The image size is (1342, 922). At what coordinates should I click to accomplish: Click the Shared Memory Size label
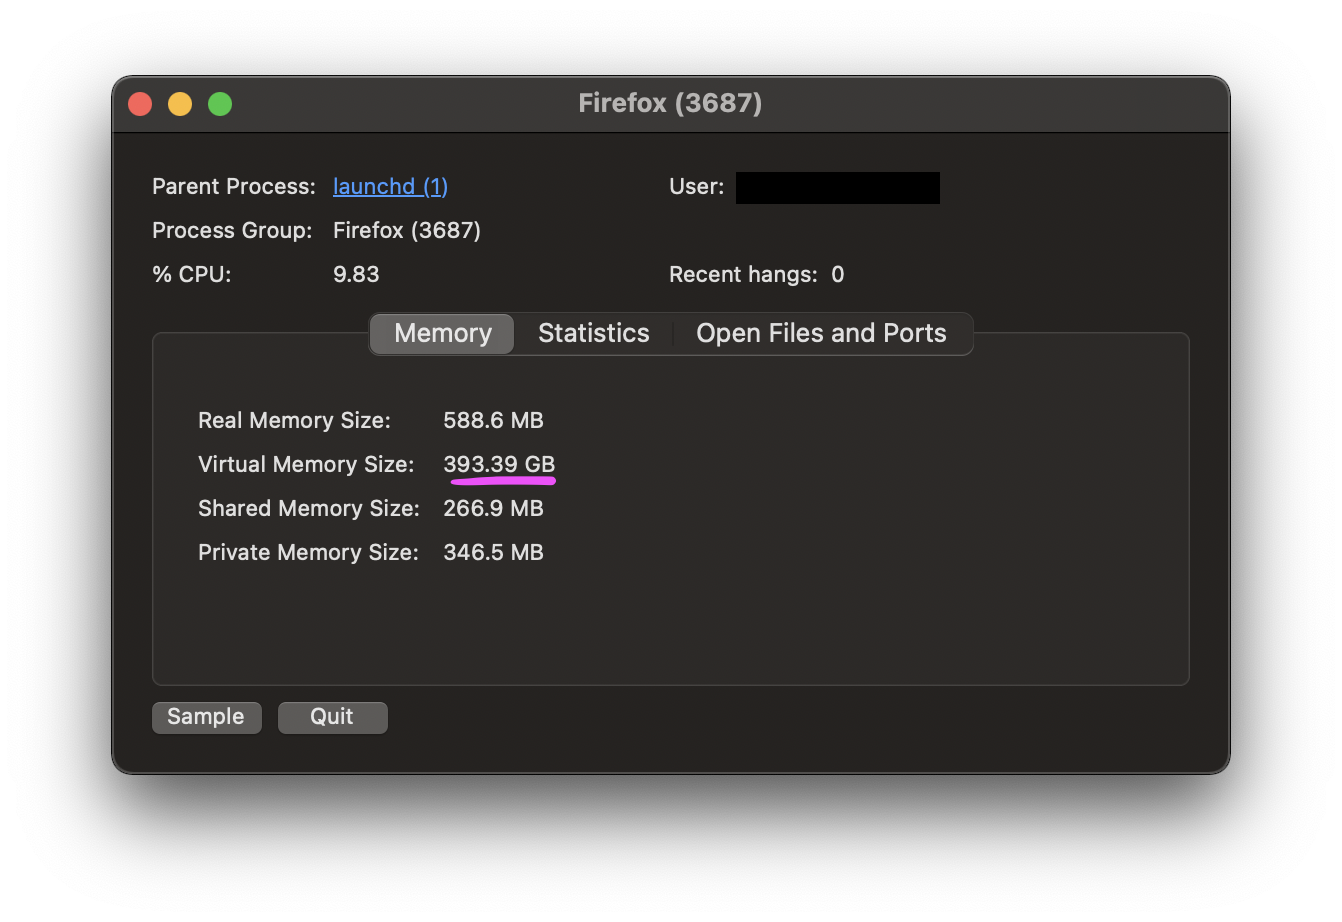309,509
